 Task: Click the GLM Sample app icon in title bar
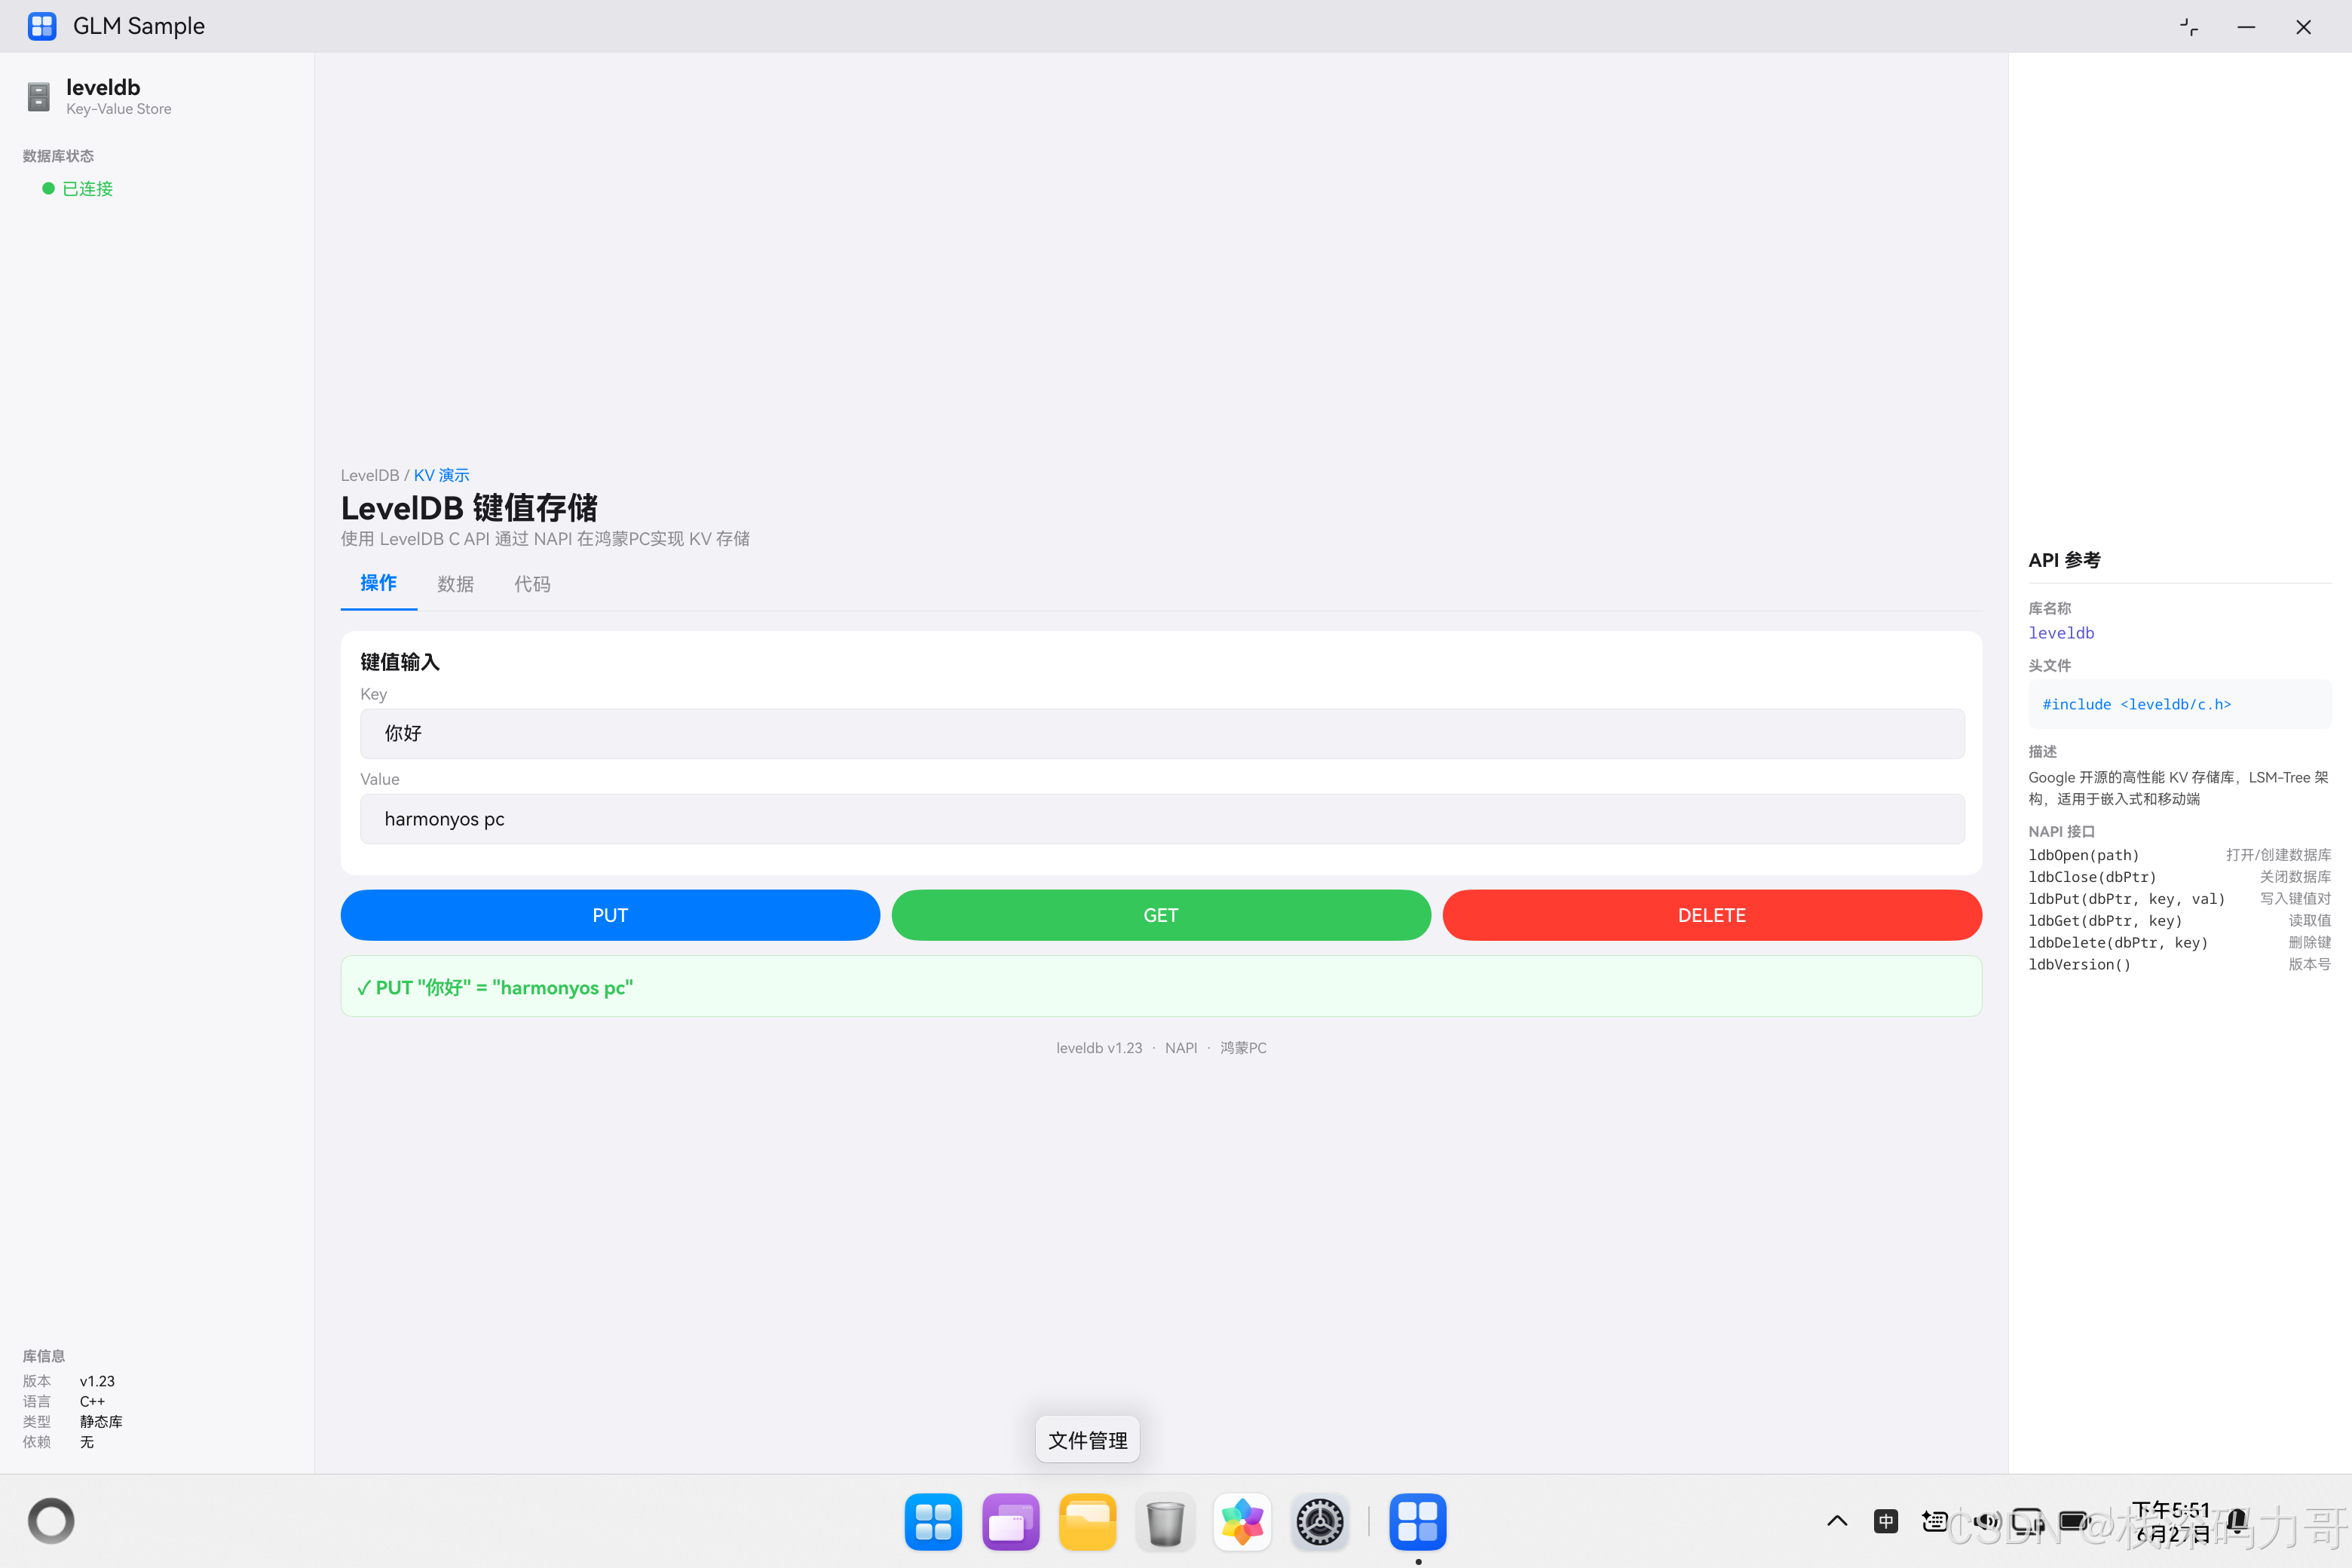click(42, 26)
